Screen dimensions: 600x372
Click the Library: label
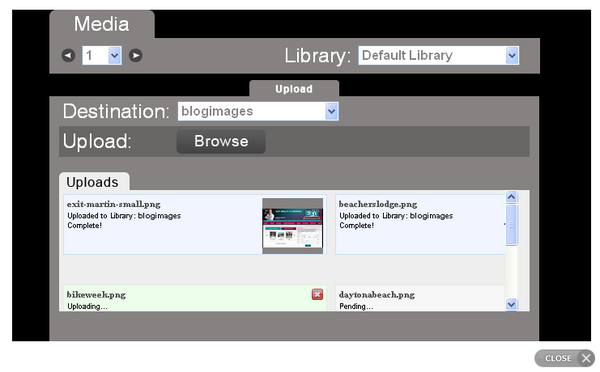(318, 56)
